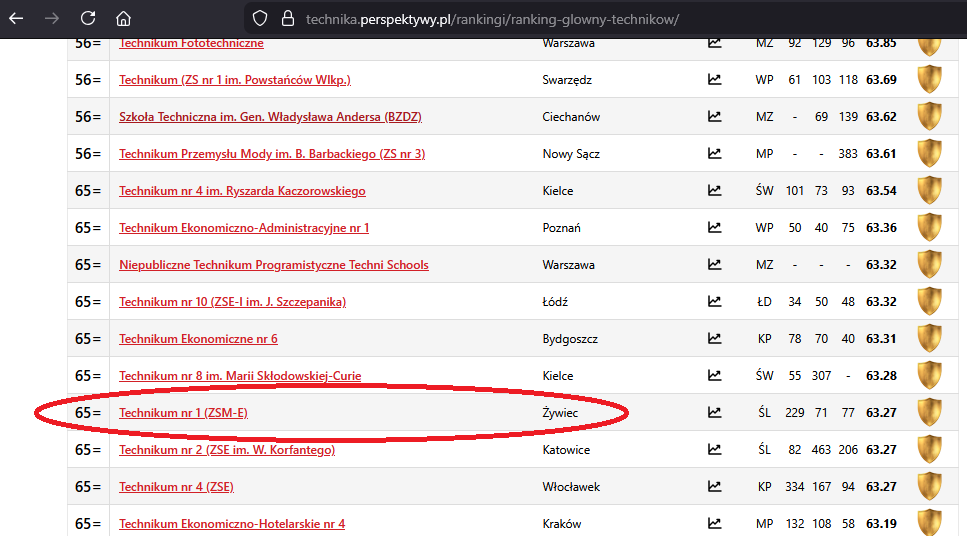
Task: Reload the page with the refresh icon
Action: coord(88,18)
